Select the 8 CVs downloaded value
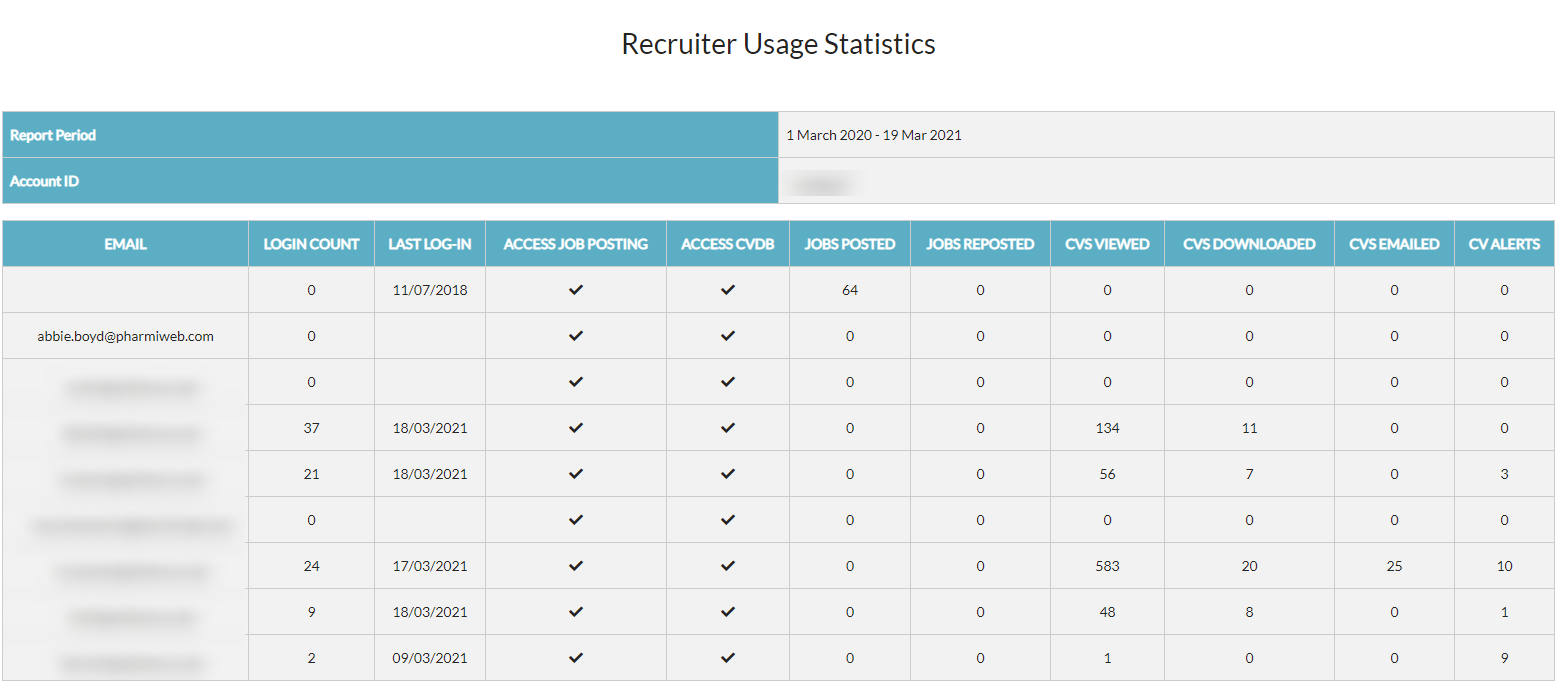 coord(1249,612)
